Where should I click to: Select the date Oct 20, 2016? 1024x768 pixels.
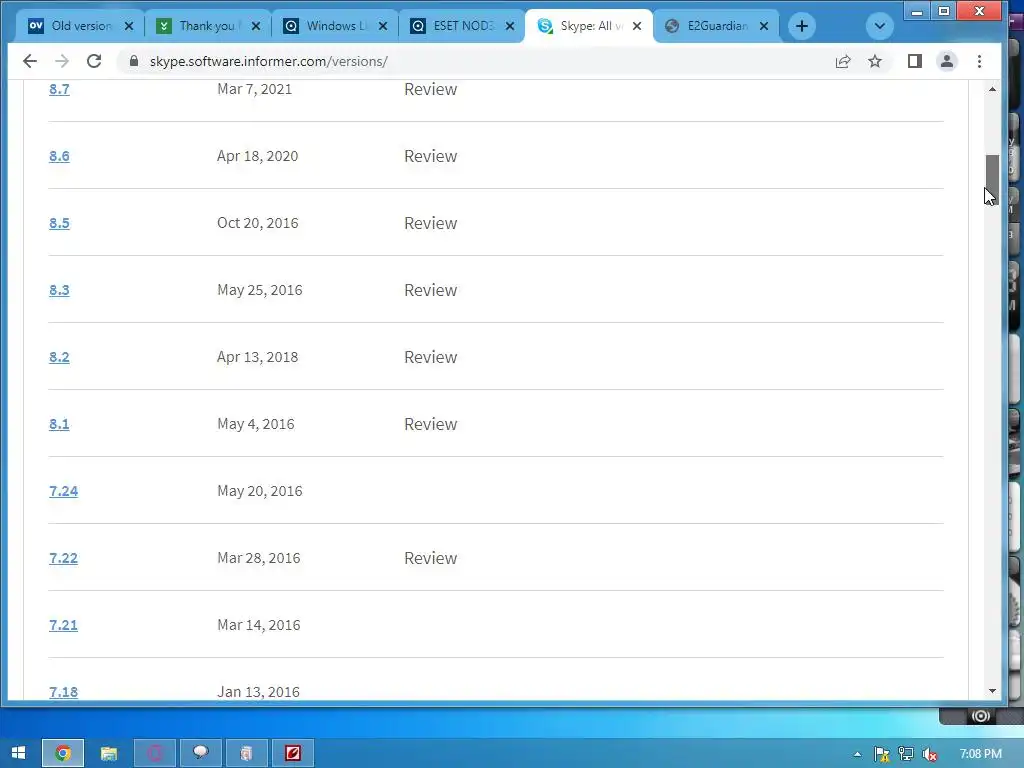coord(257,223)
